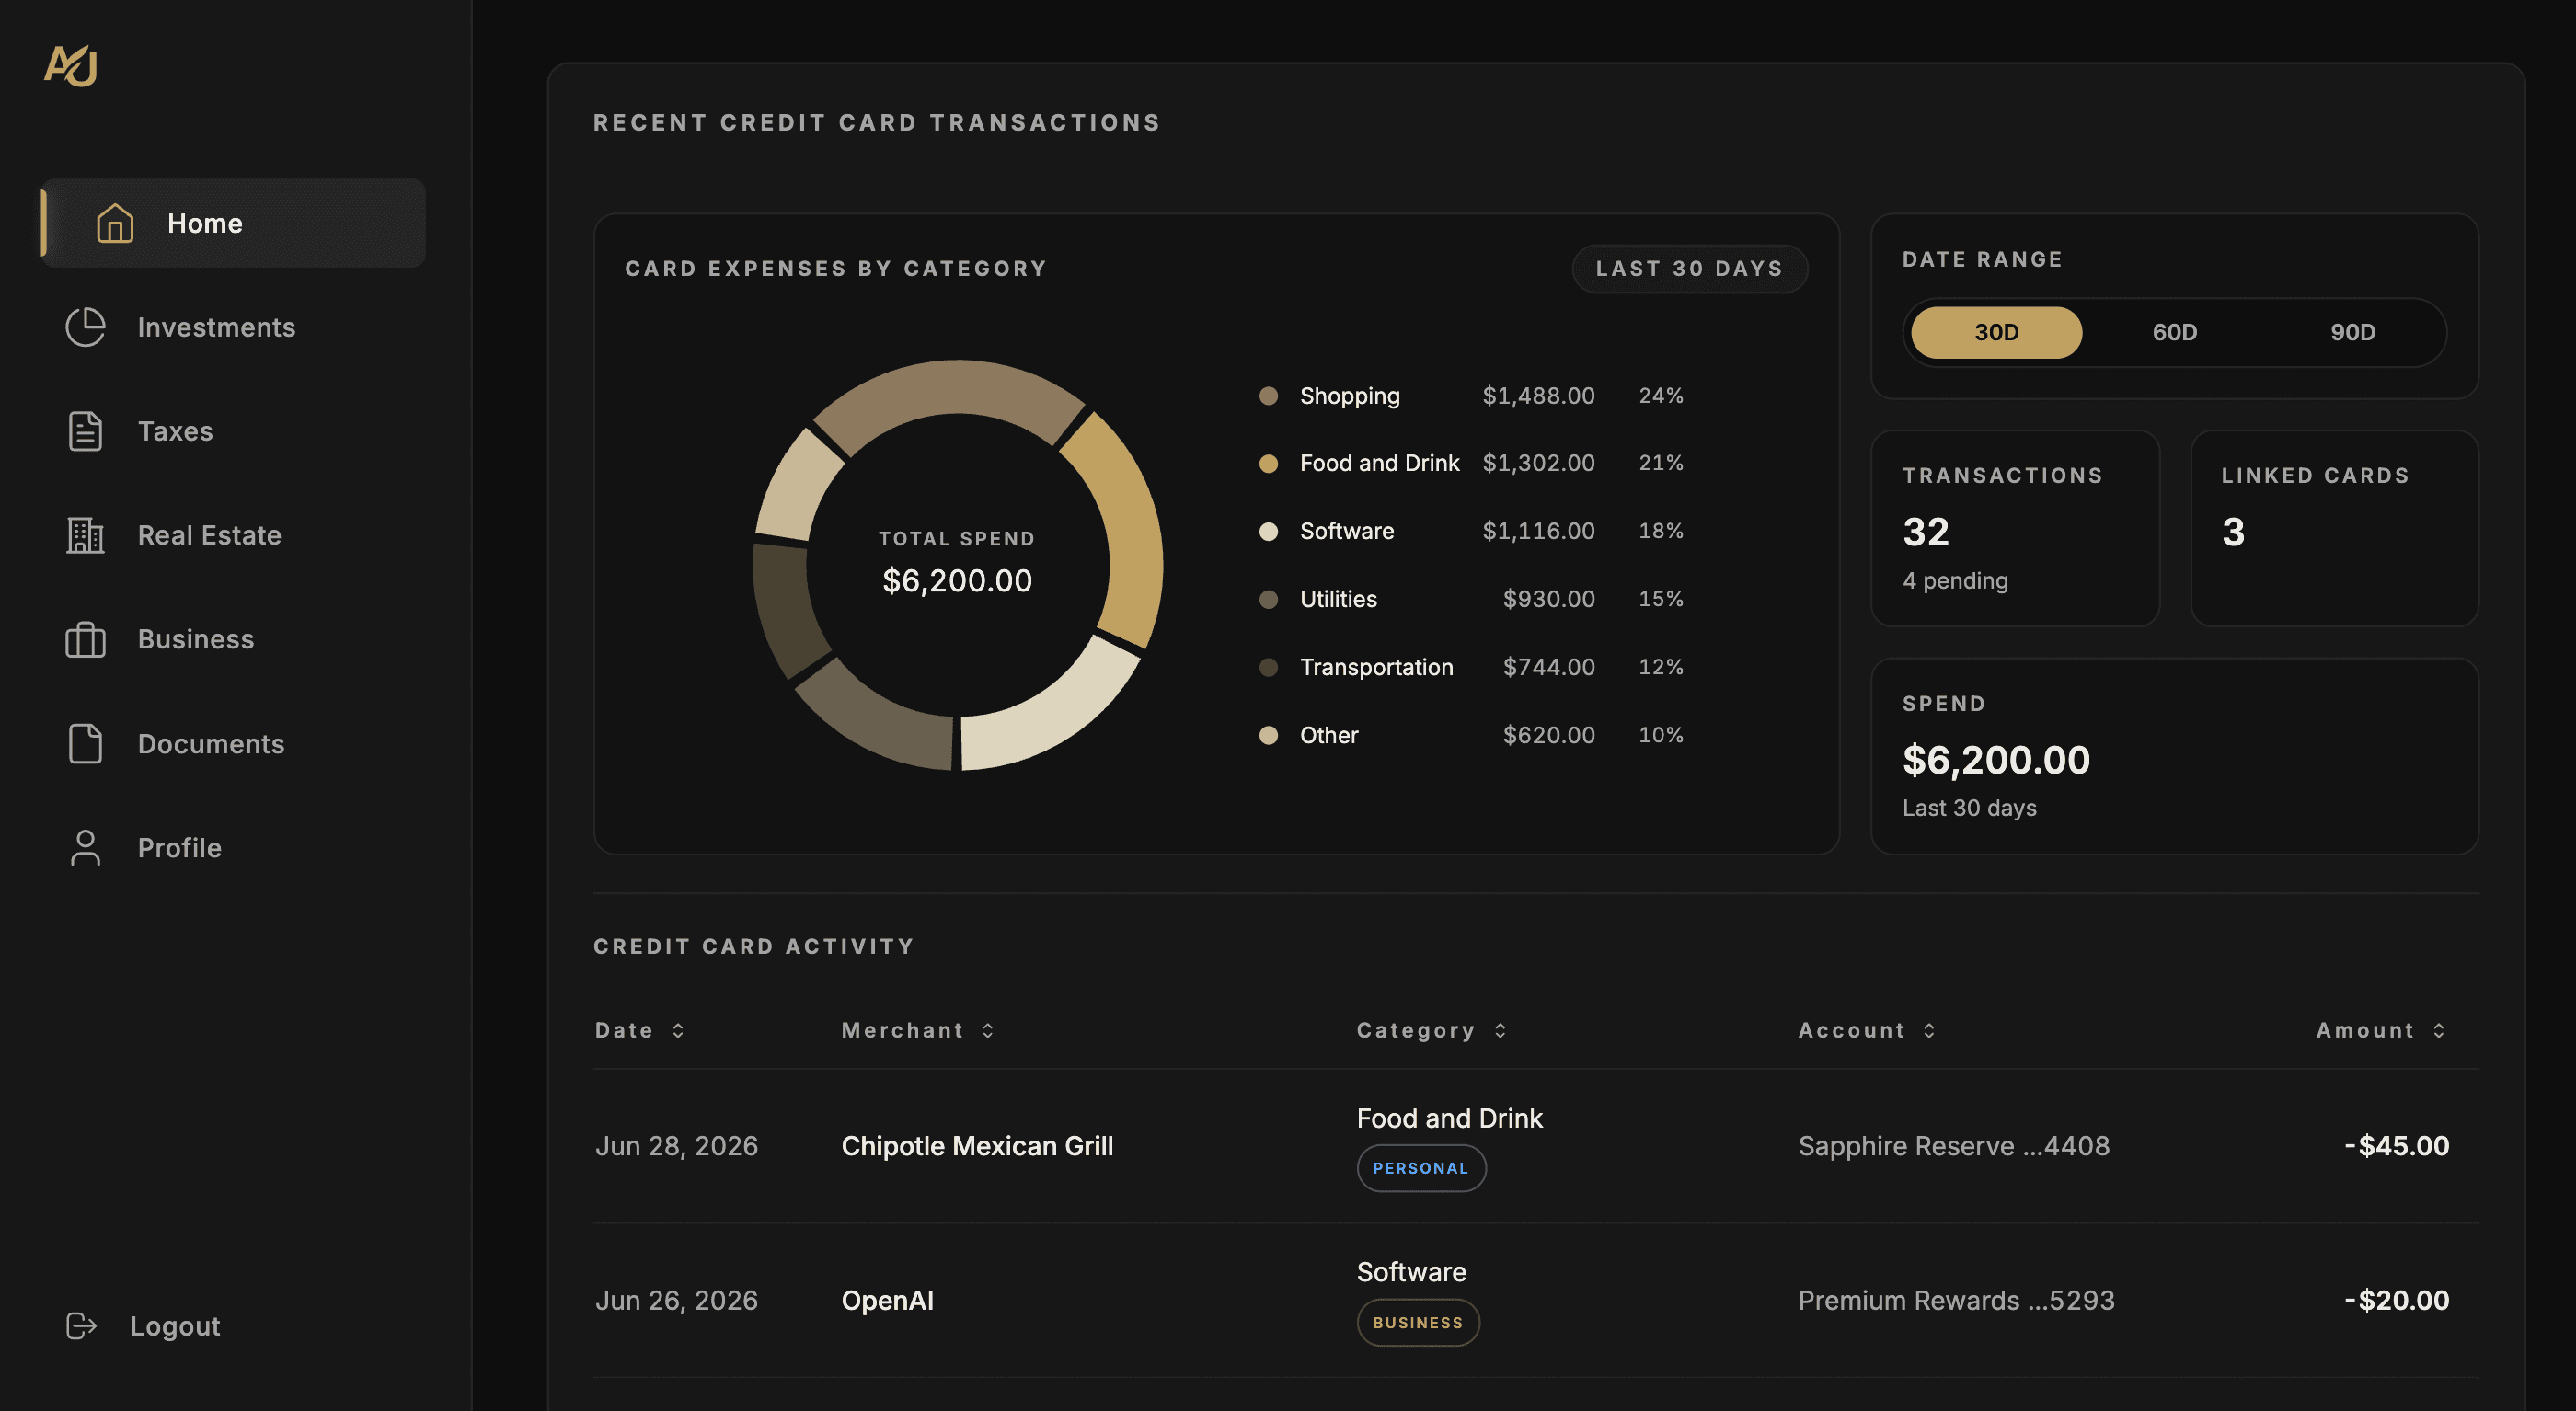The image size is (2576, 1411).
Task: Click the Food and Drink legend dot
Action: (1268, 463)
